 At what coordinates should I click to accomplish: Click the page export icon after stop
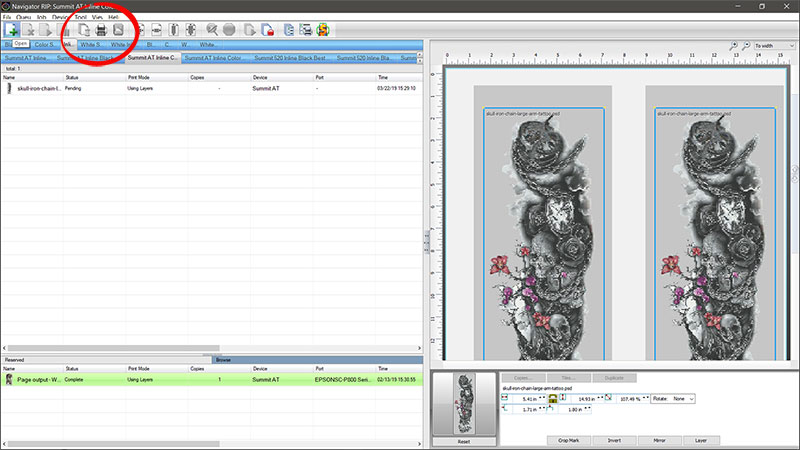[249, 30]
